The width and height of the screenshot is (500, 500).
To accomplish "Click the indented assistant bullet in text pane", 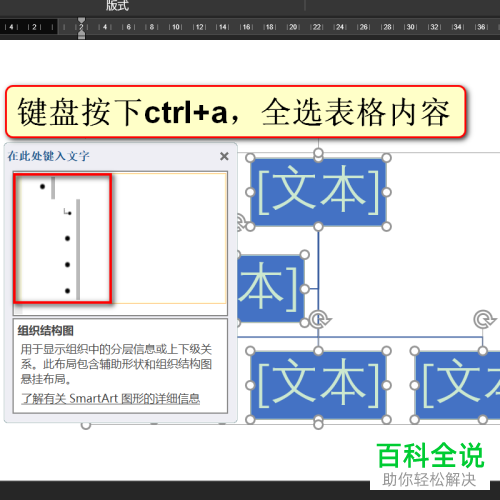I will tap(68, 212).
